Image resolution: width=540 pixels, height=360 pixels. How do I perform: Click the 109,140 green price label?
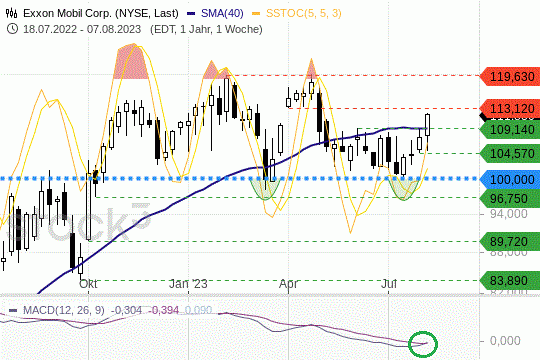tap(510, 130)
